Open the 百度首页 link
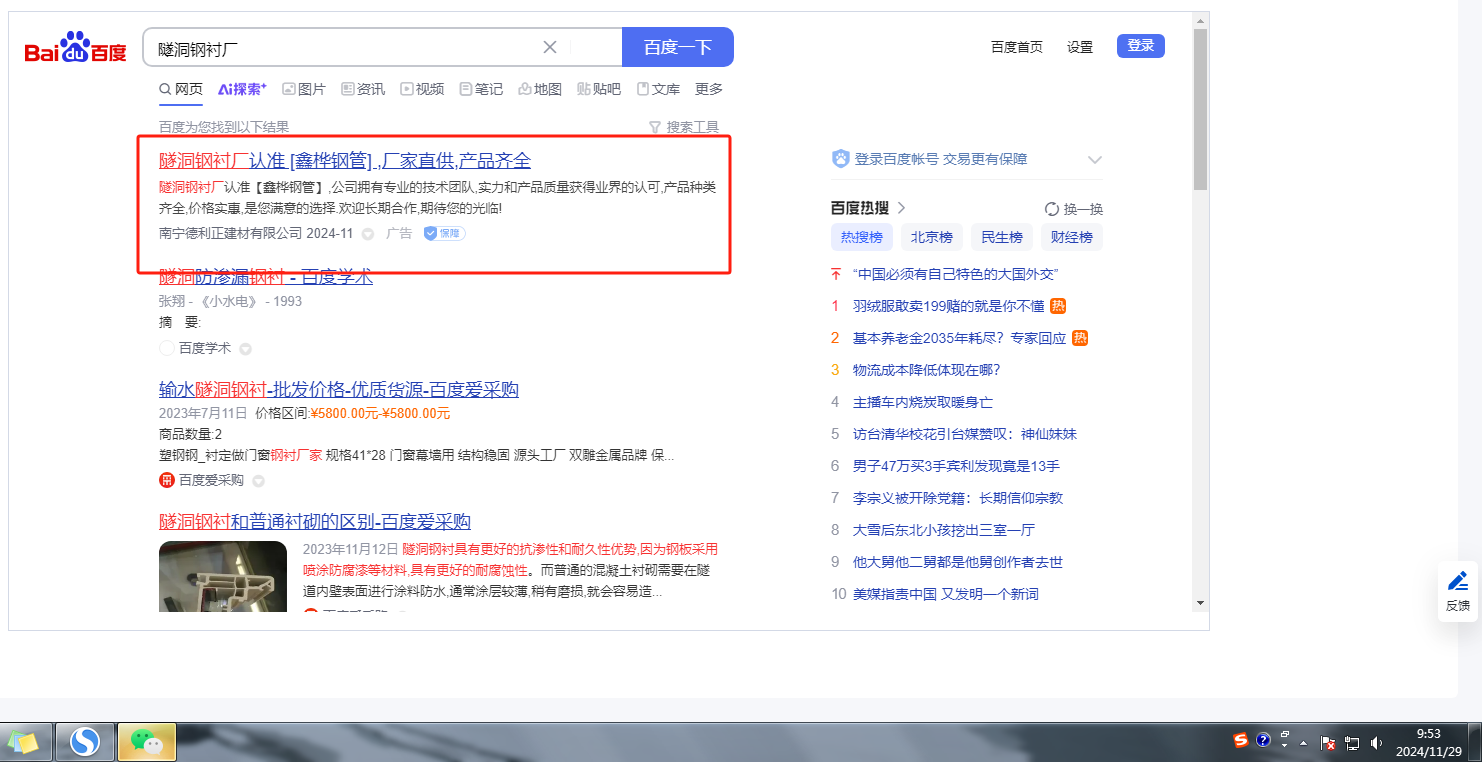Screen dimensions: 1482x762 [1017, 47]
